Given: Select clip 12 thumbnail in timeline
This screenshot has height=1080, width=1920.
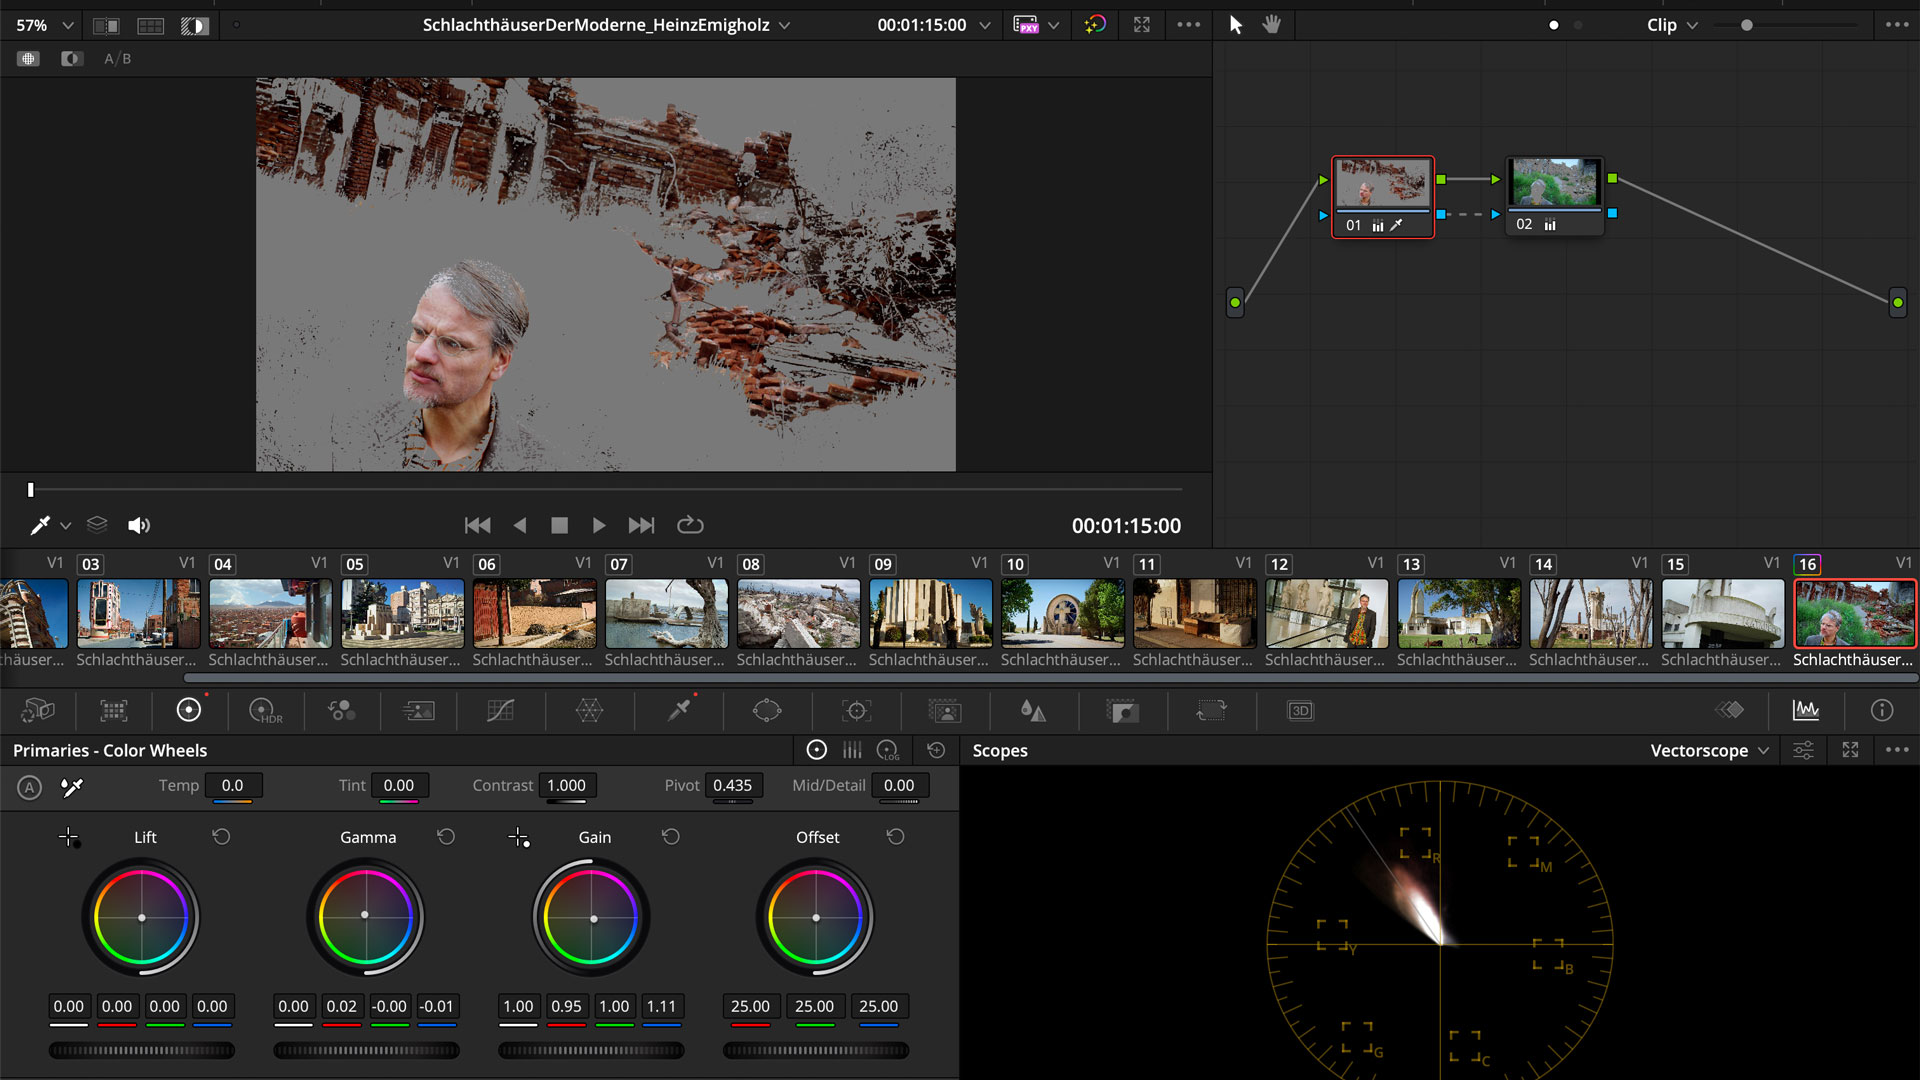Looking at the screenshot, I should pyautogui.click(x=1326, y=614).
